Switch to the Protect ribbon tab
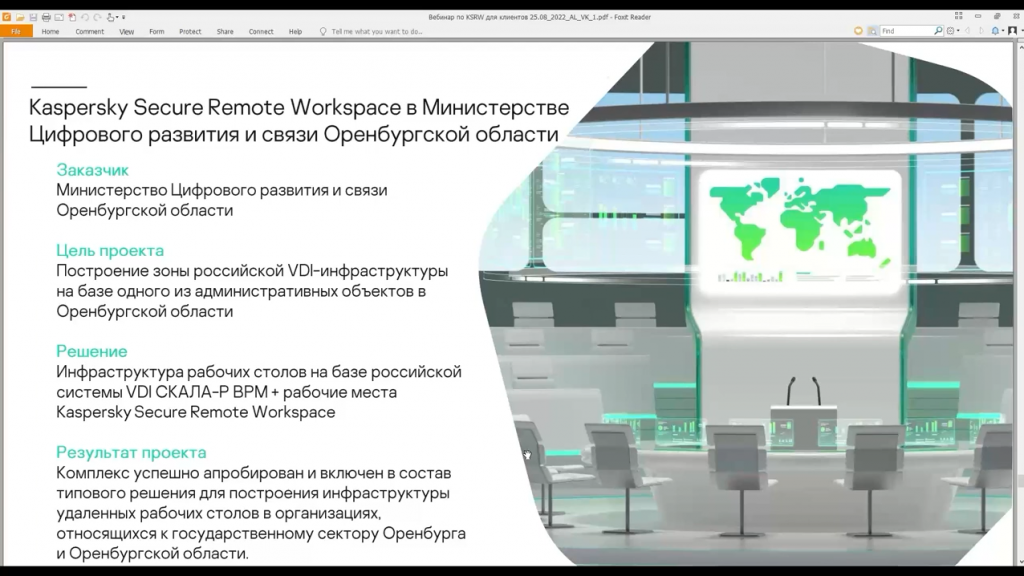The image size is (1024, 576). 190,31
